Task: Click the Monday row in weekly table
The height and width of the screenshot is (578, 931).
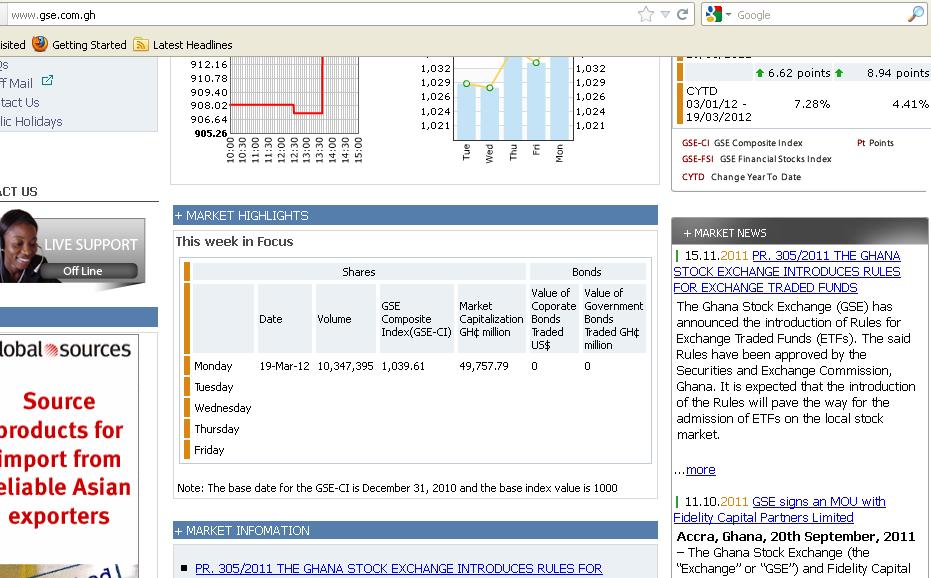Action: (x=416, y=366)
